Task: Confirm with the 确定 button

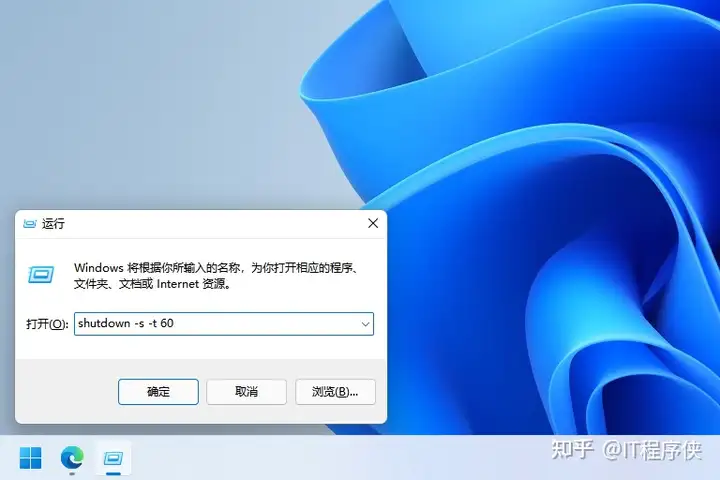Action: click(x=158, y=392)
